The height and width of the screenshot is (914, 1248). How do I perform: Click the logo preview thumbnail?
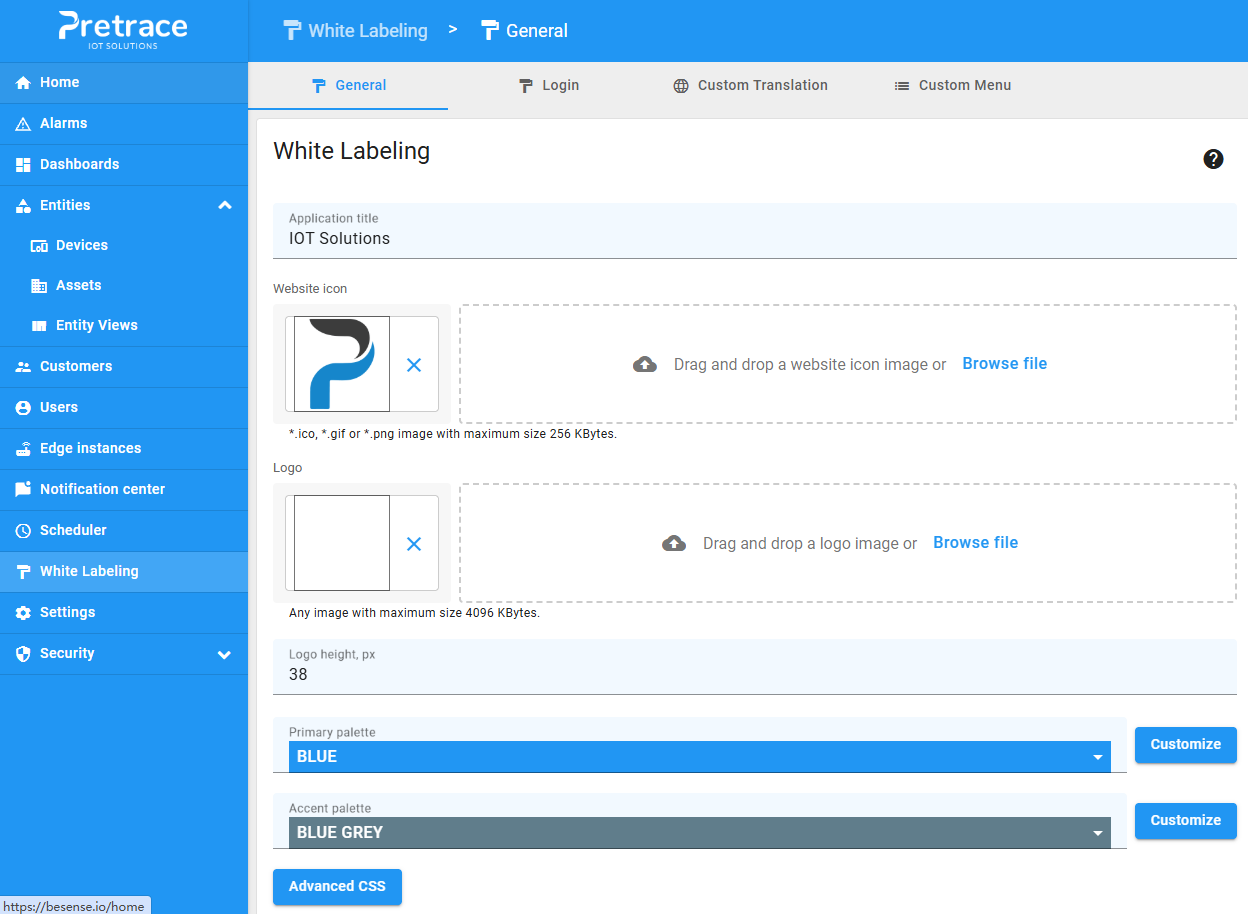click(341, 543)
